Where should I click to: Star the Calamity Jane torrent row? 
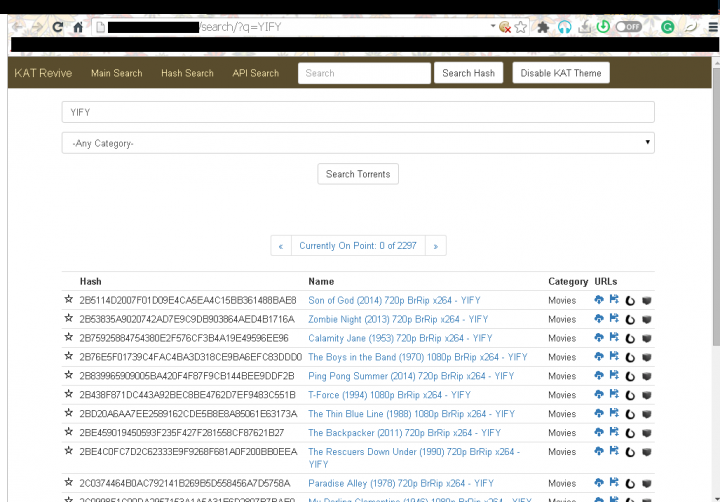69,337
